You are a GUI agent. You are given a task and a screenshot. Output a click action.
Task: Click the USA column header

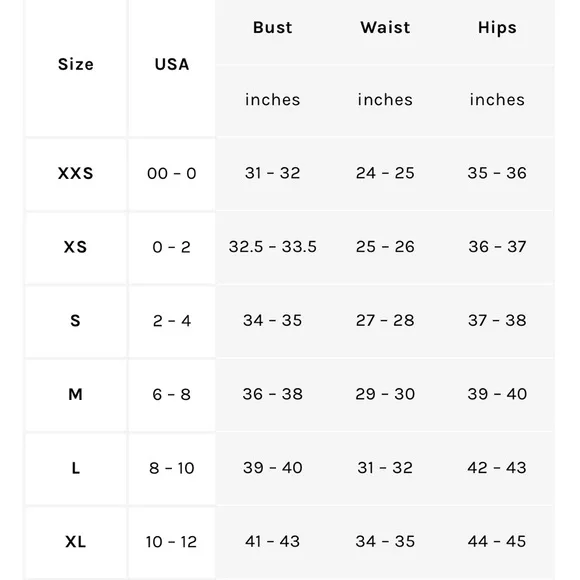coord(172,64)
